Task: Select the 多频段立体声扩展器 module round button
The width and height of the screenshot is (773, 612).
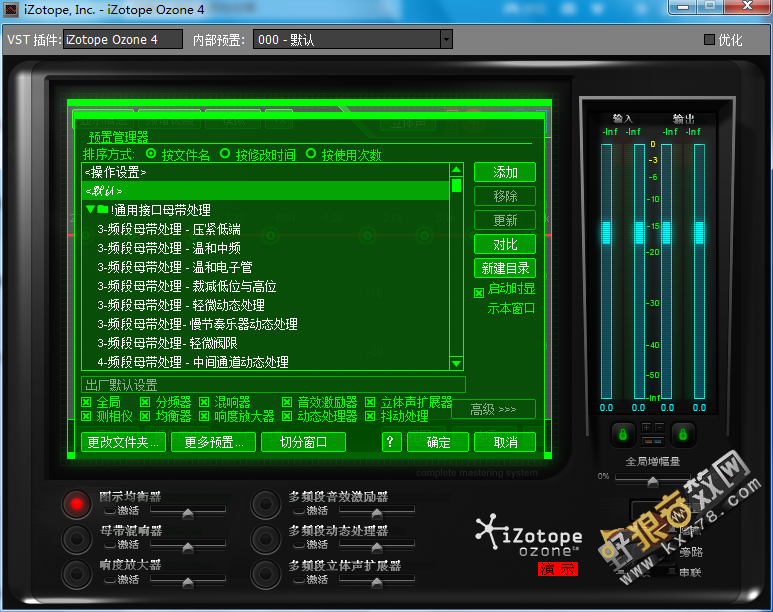Action: pos(266,574)
